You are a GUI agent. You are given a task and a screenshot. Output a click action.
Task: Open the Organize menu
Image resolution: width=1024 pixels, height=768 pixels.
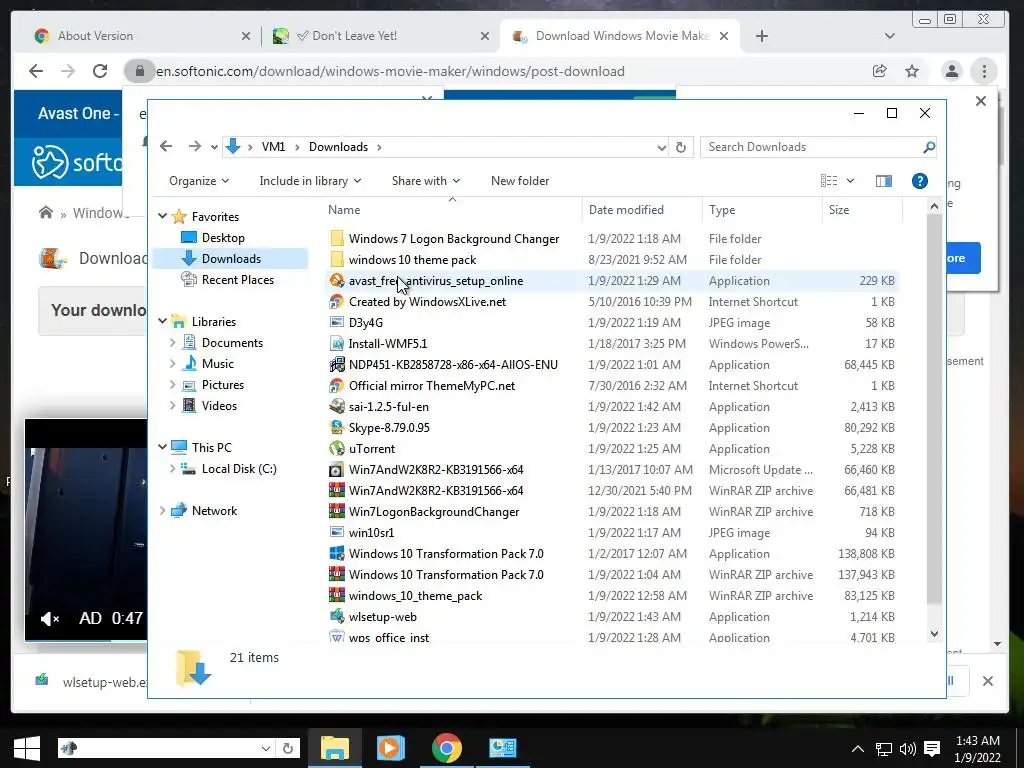point(199,181)
